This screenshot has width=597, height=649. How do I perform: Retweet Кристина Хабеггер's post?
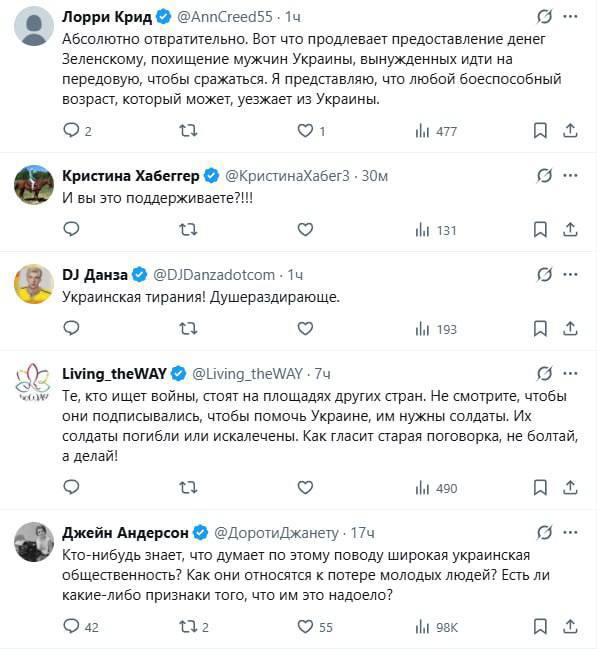[x=188, y=230]
